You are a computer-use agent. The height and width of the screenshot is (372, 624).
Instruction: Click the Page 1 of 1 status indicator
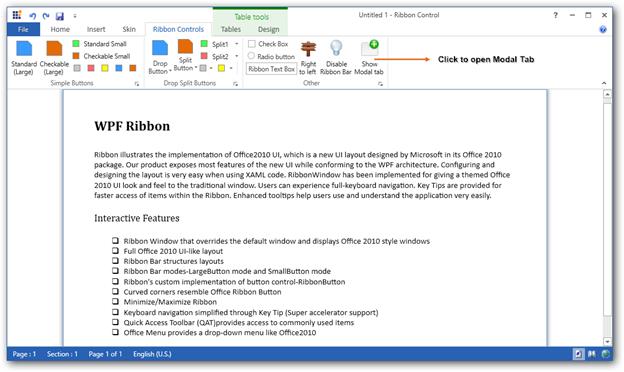(x=105, y=354)
